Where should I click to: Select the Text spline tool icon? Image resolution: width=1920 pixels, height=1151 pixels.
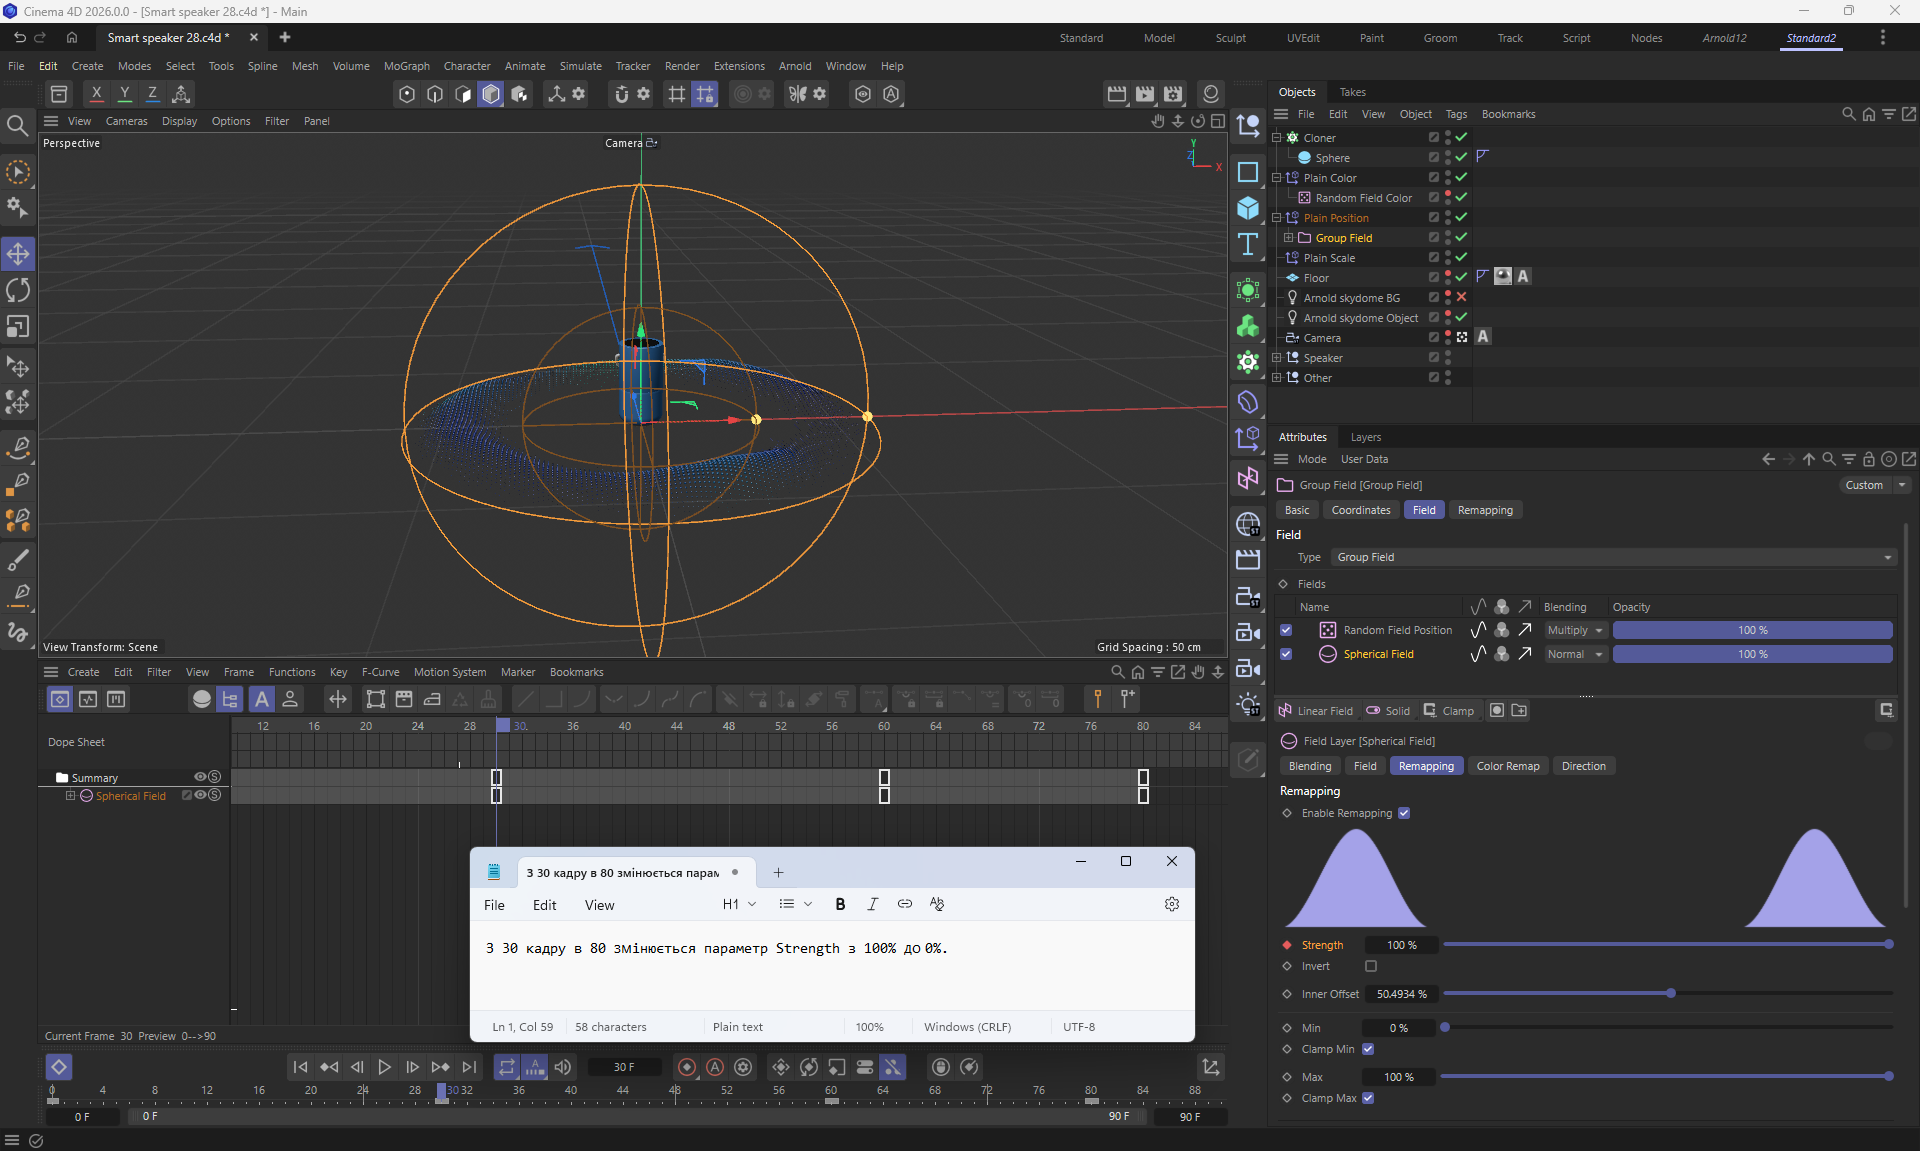1248,245
